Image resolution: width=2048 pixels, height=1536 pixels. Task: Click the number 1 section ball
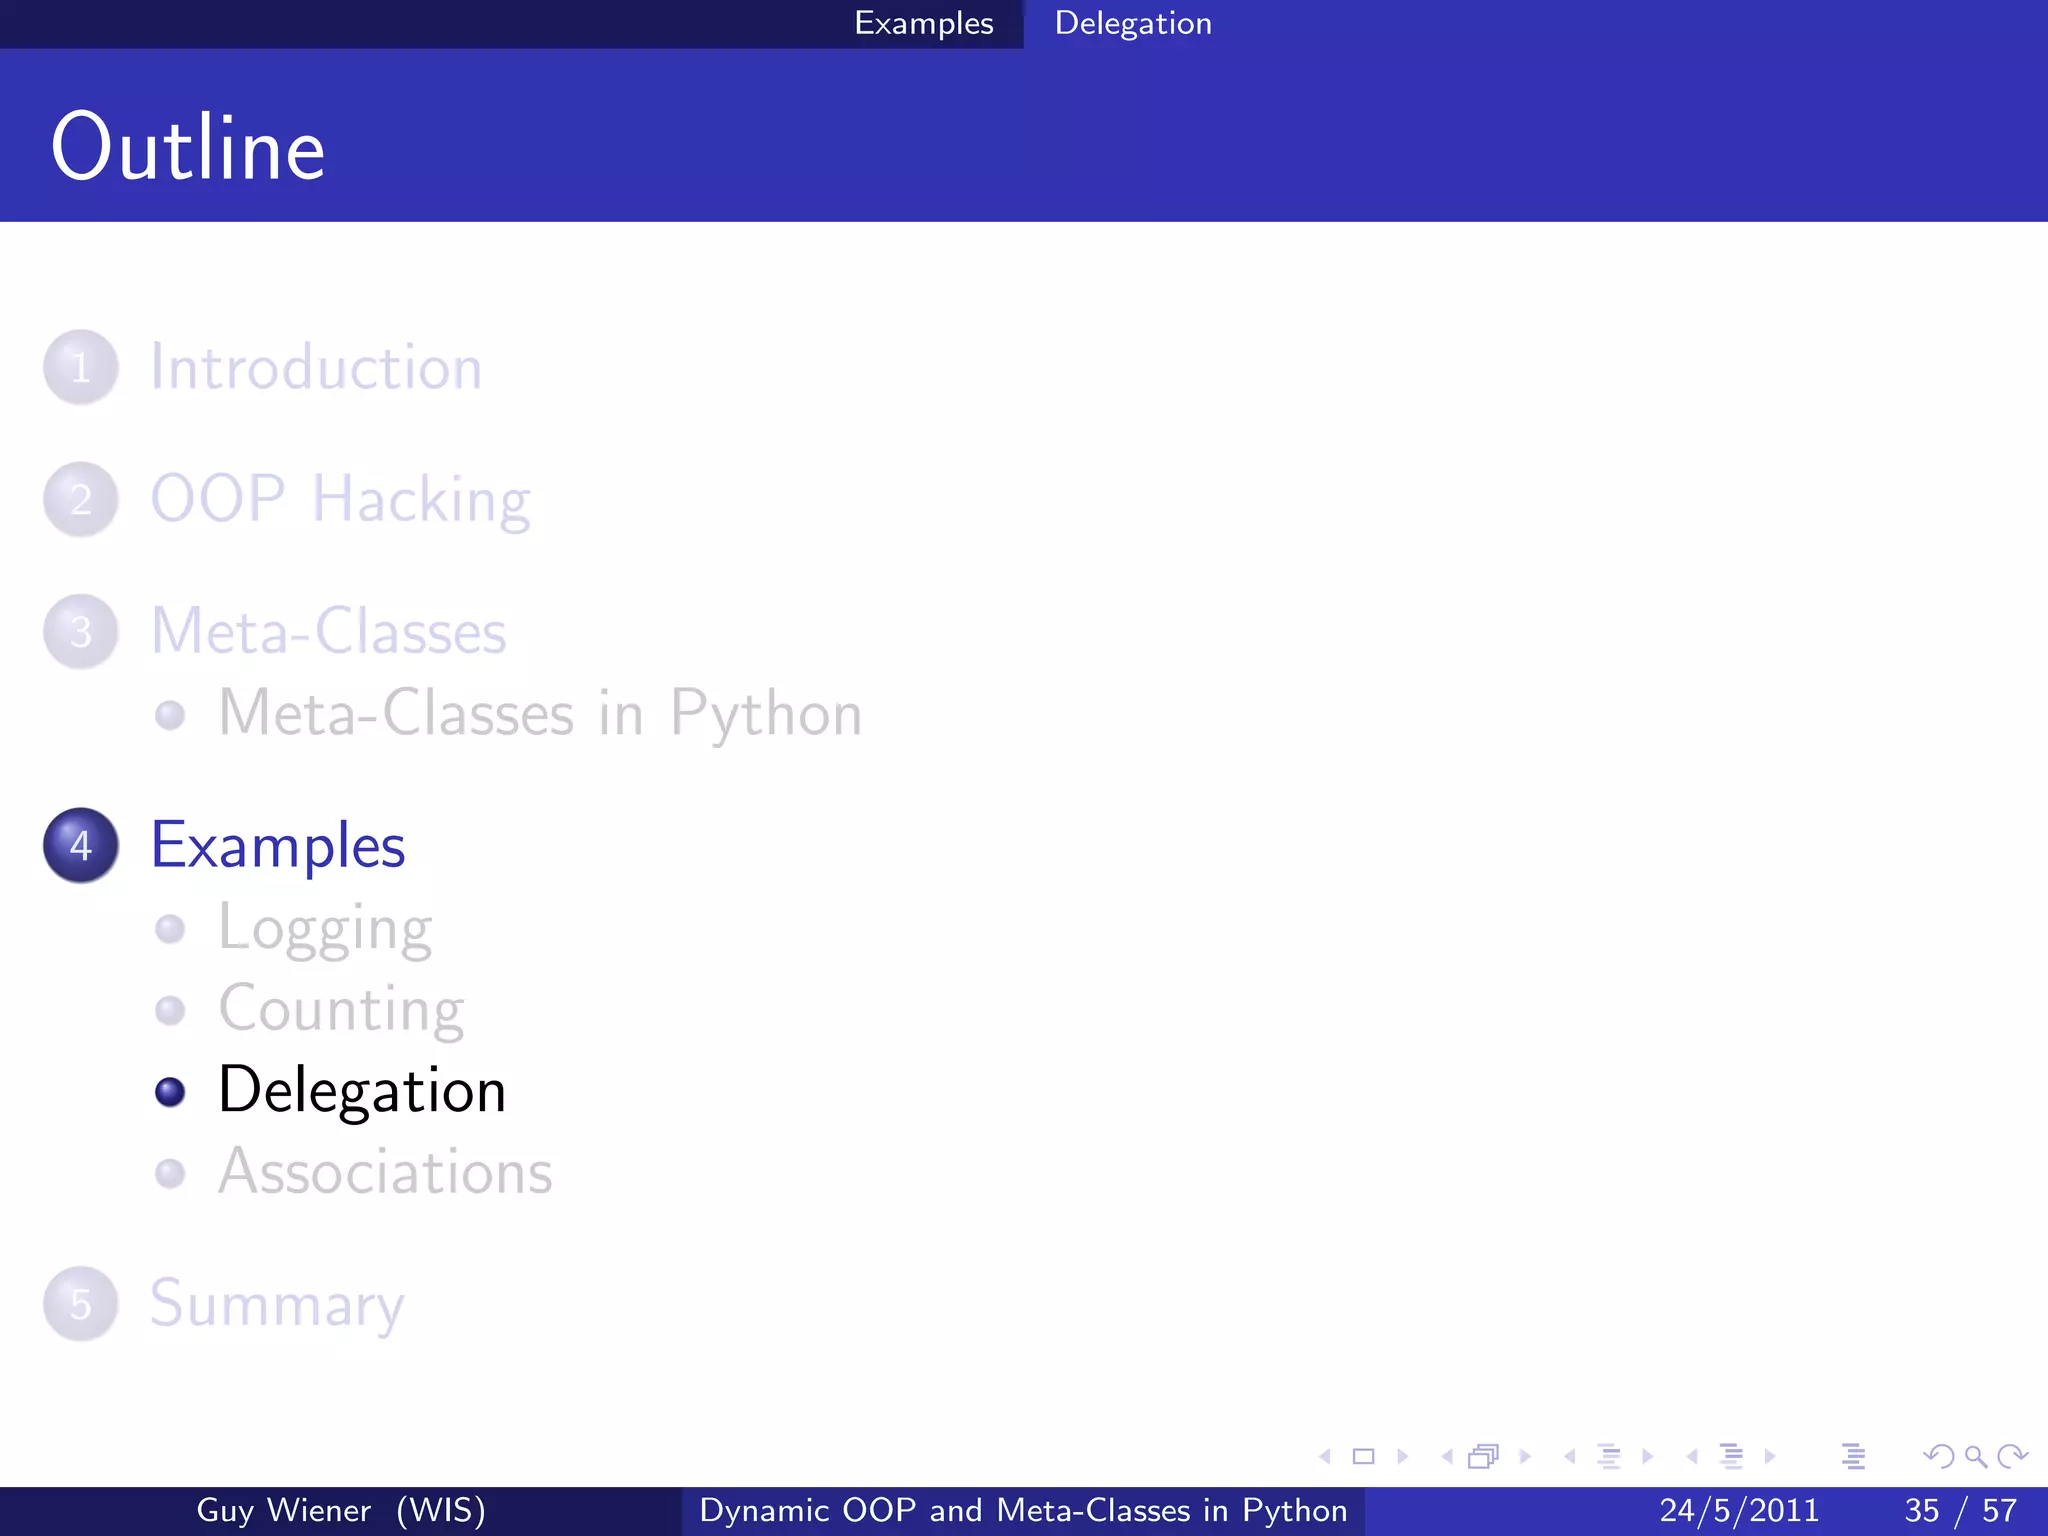coord(81,367)
